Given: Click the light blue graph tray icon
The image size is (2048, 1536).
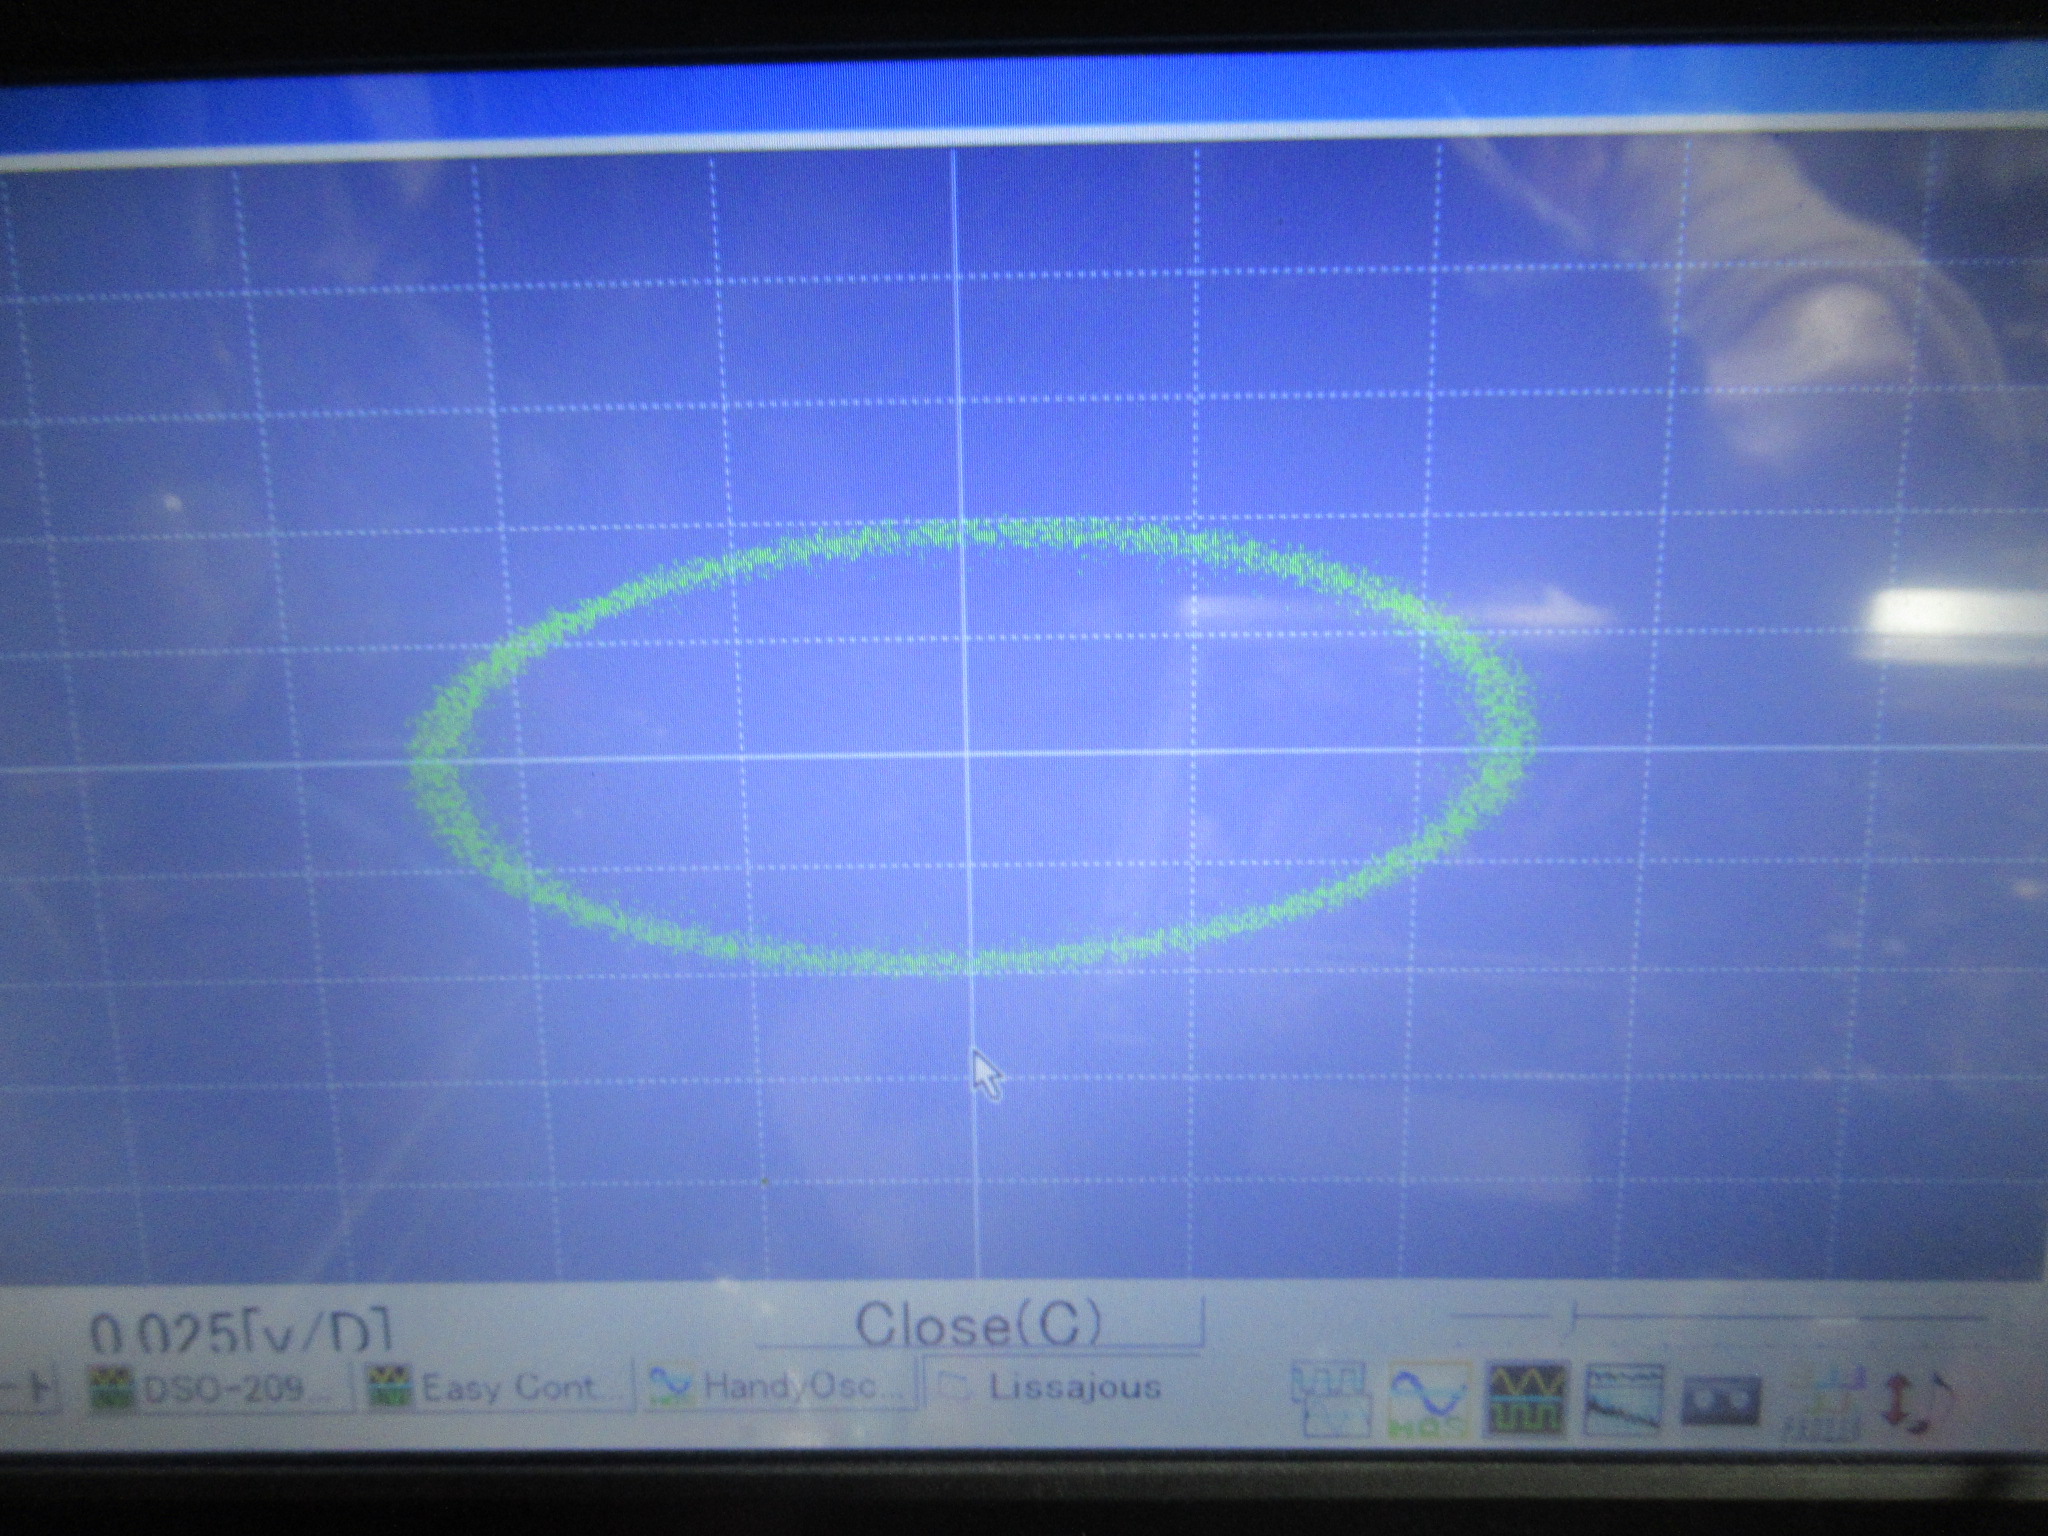Looking at the screenshot, I should pos(1825,1400).
